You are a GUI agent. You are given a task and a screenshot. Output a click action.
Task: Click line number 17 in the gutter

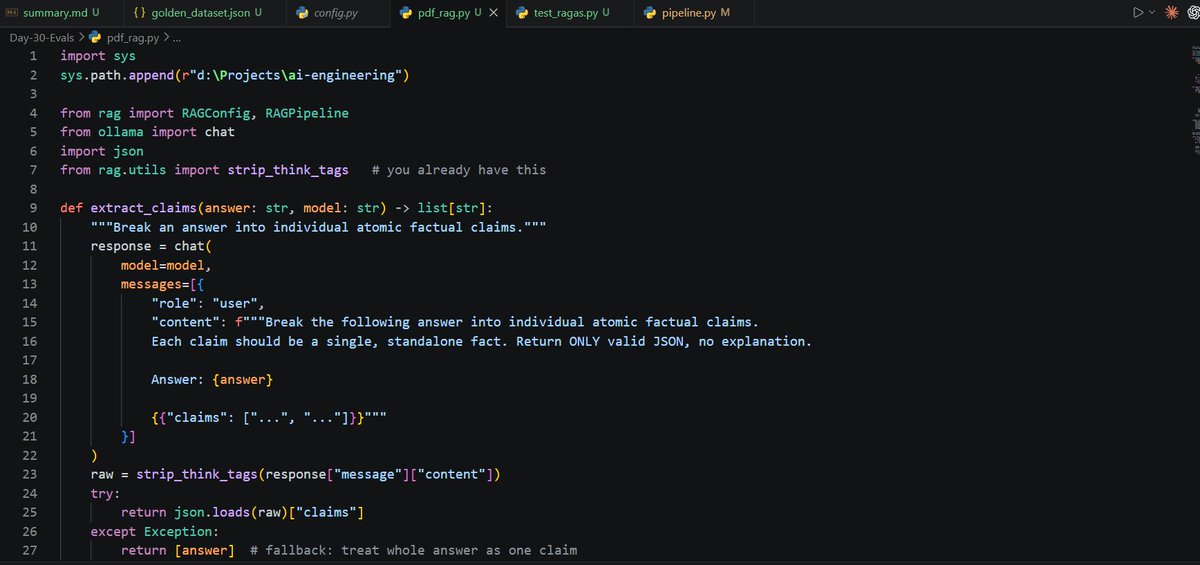pos(30,360)
